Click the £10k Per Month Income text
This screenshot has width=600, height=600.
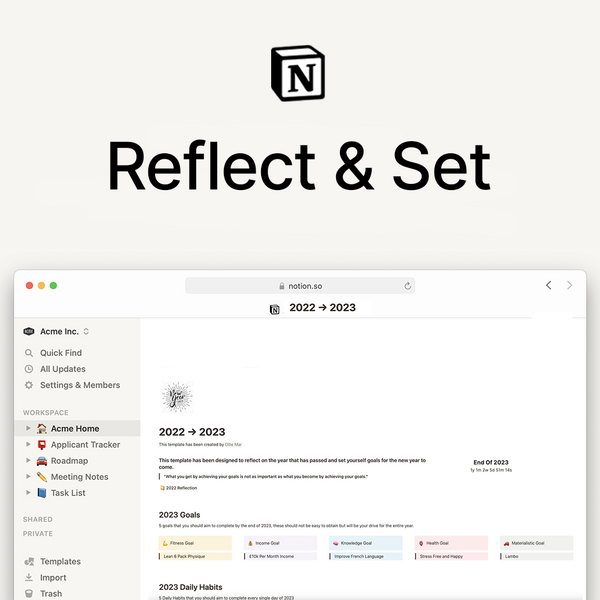point(272,556)
